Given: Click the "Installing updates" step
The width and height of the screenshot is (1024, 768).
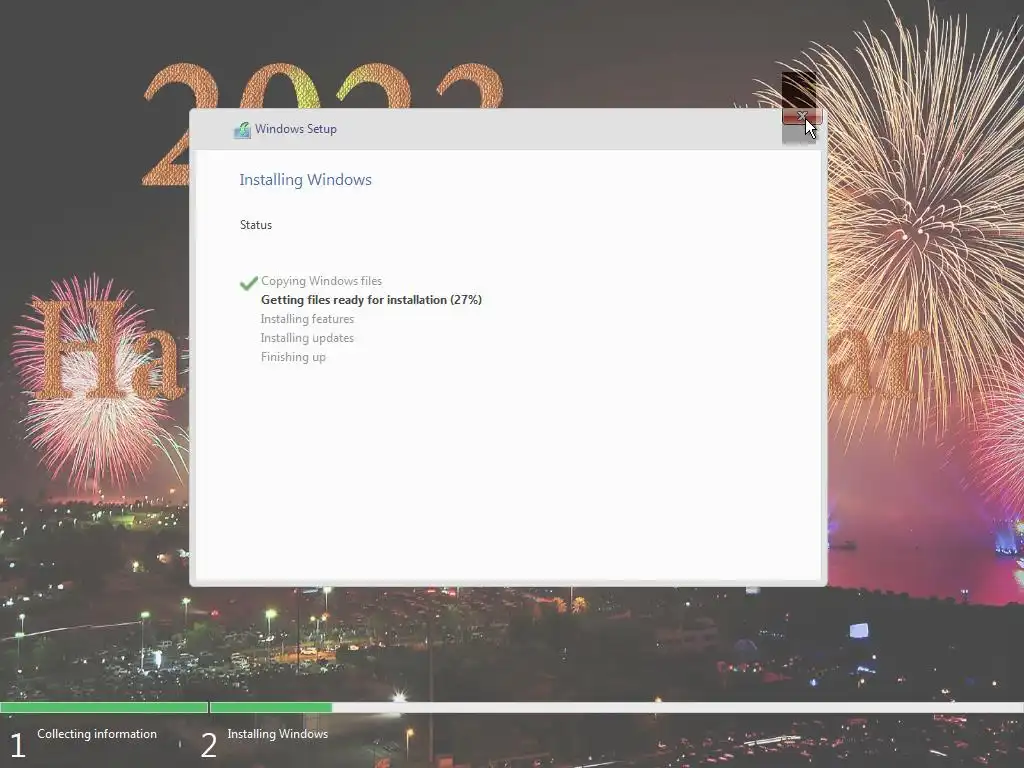Looking at the screenshot, I should pyautogui.click(x=307, y=338).
